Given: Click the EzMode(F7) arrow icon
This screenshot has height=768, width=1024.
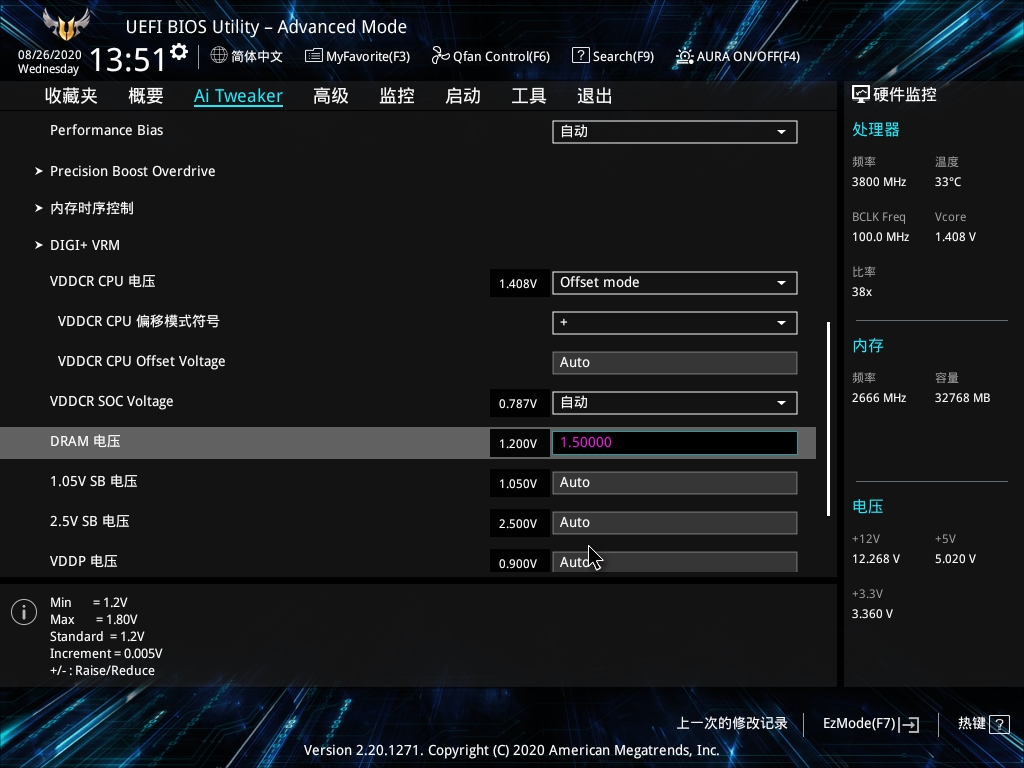Looking at the screenshot, I should click(x=909, y=724).
